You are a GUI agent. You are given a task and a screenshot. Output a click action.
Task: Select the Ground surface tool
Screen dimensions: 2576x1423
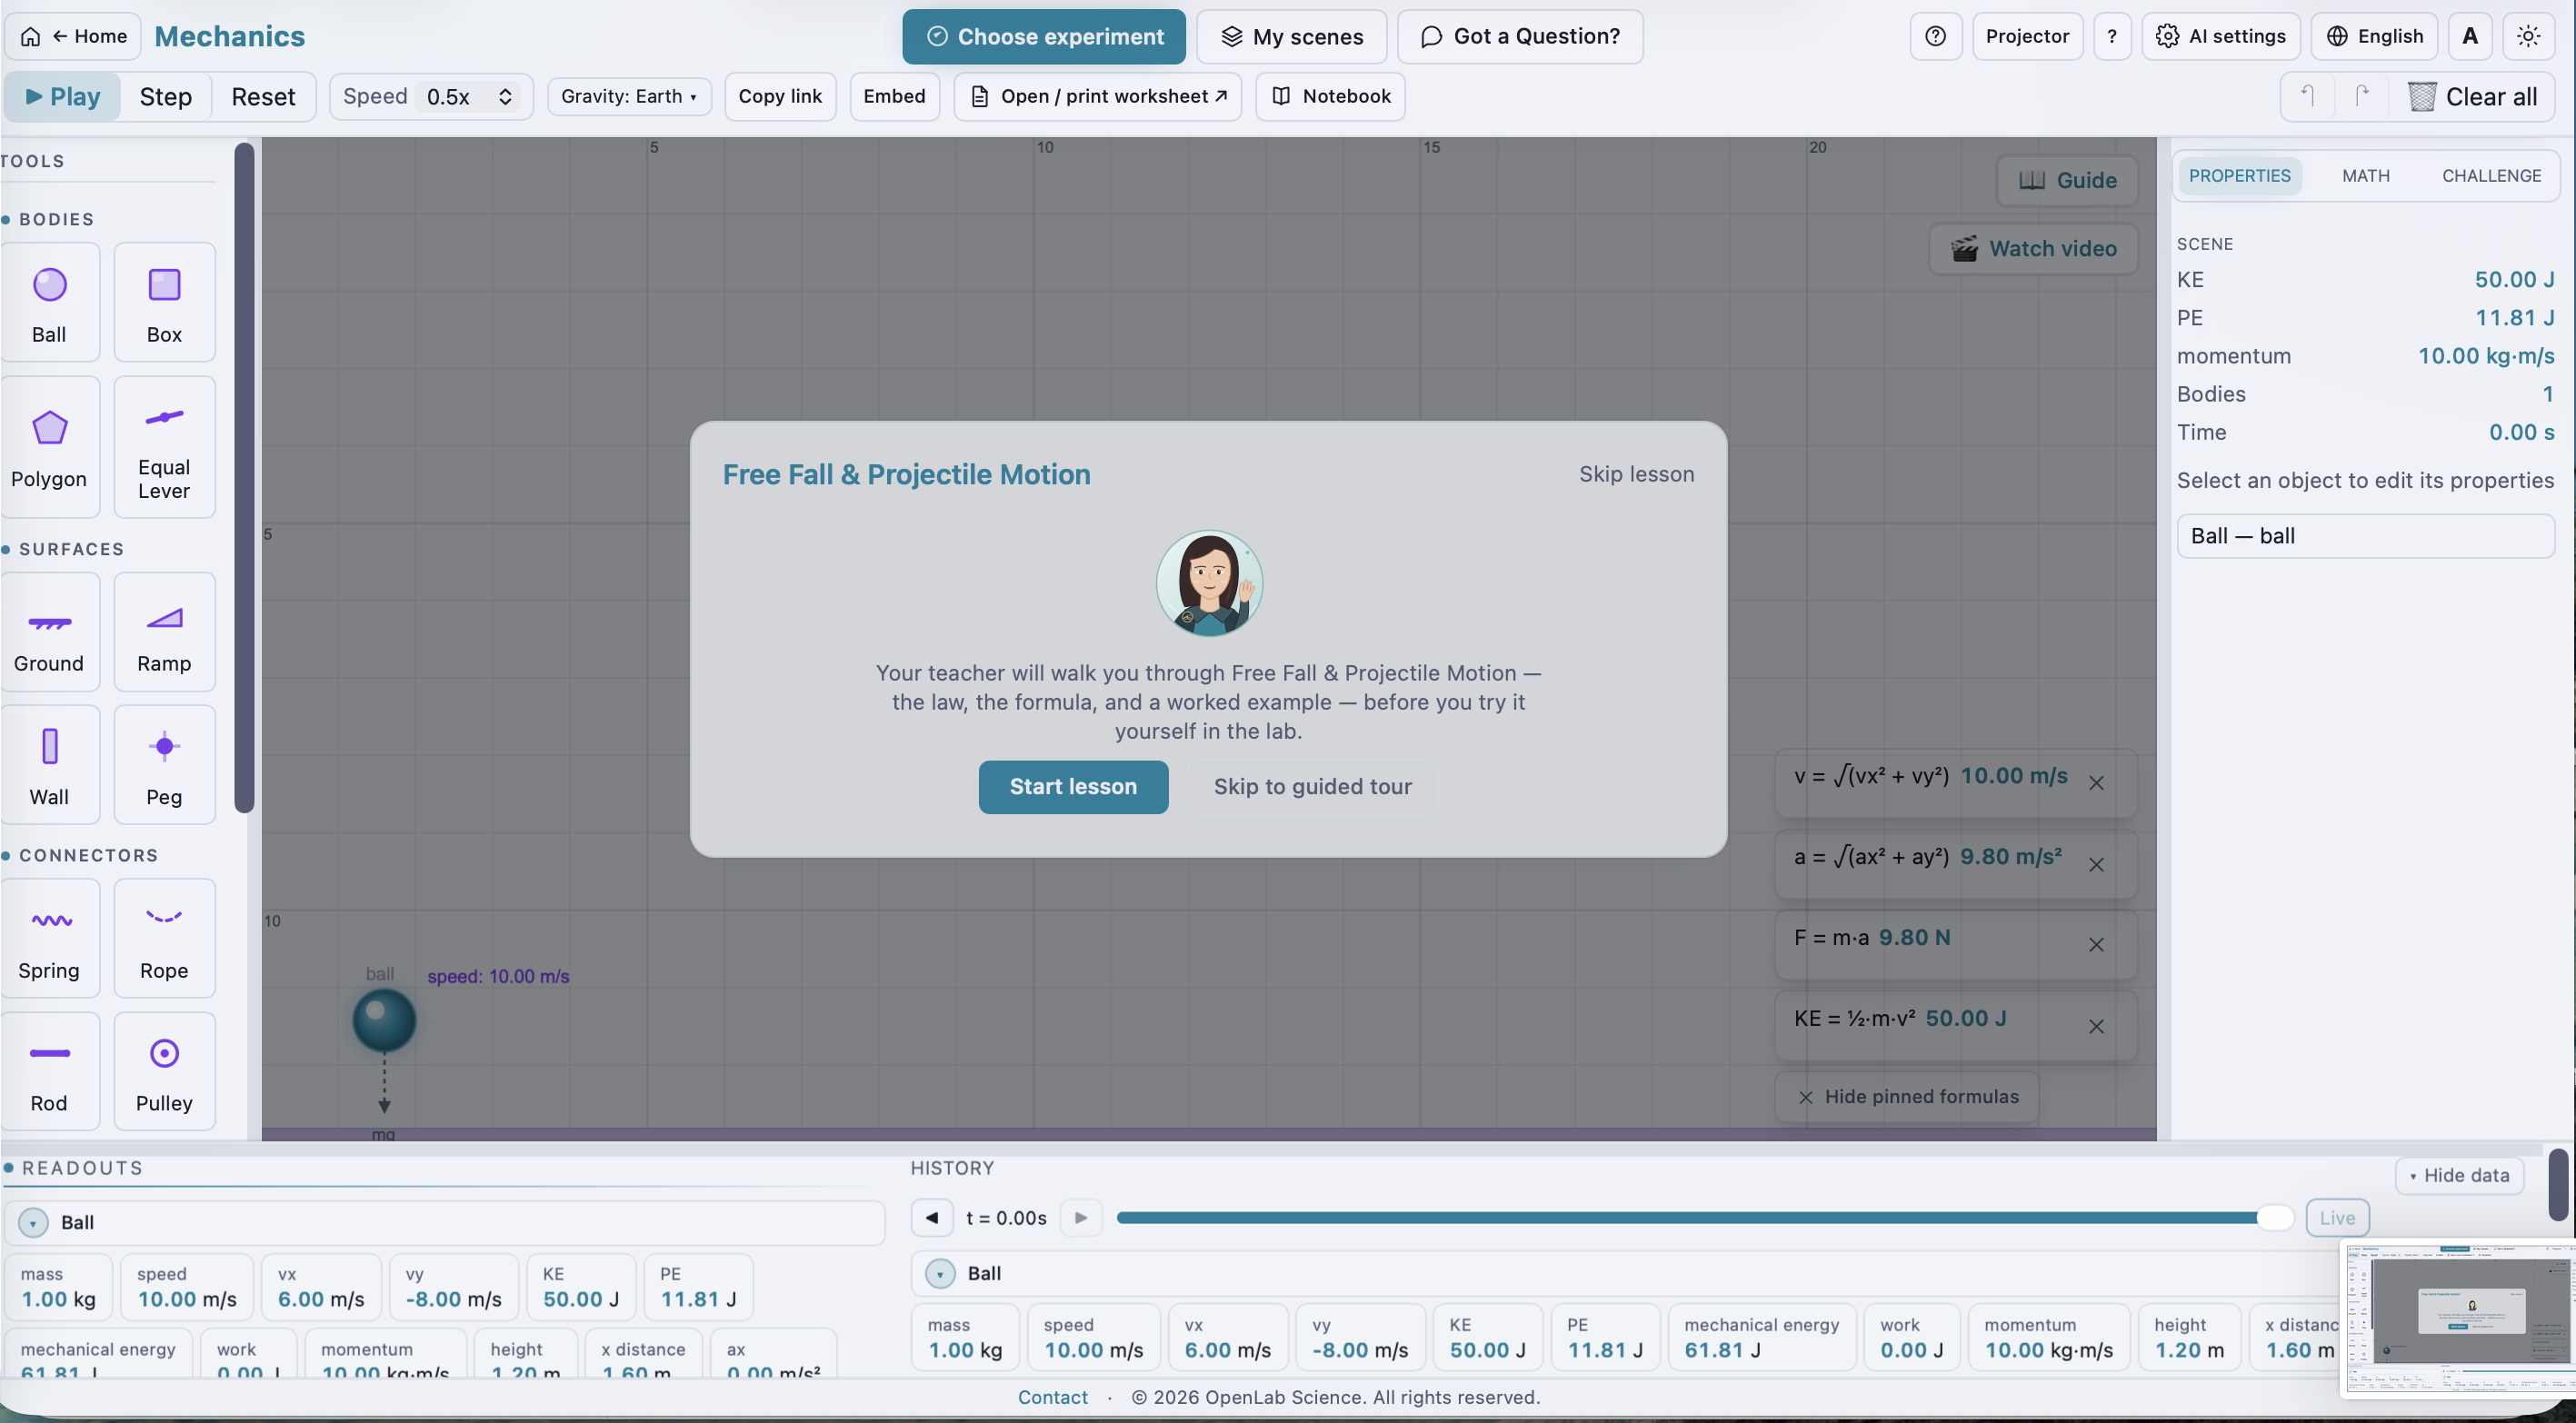(x=49, y=632)
